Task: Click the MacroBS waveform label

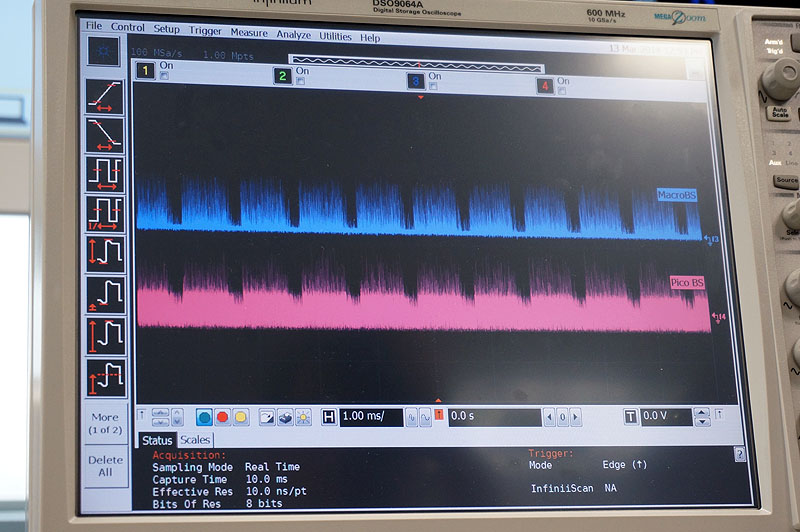Action: pos(677,195)
